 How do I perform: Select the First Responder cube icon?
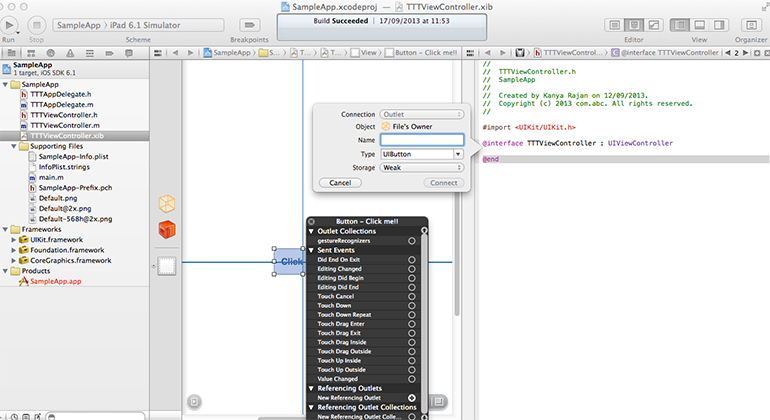167,229
